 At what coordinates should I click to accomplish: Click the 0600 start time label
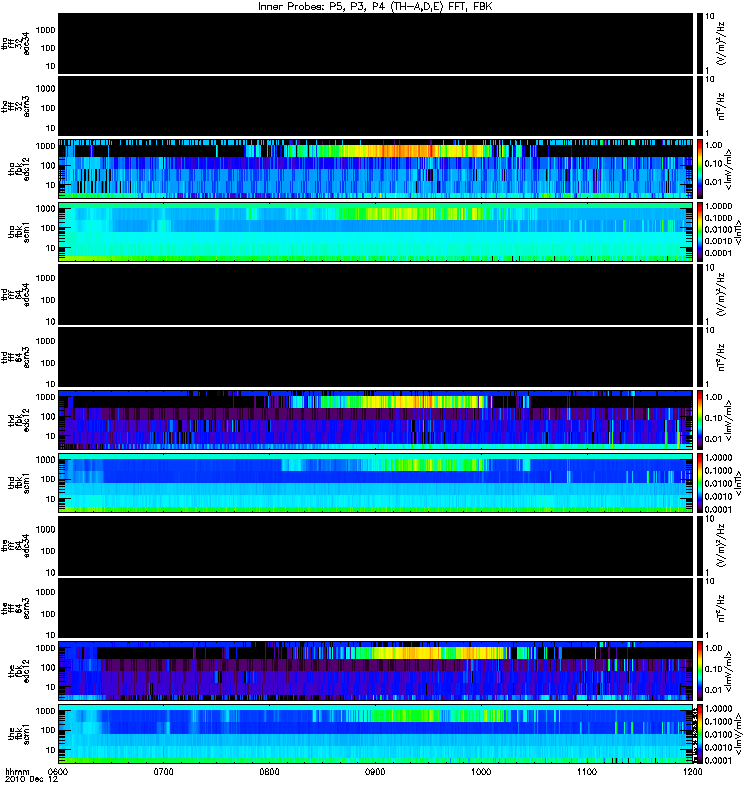(x=58, y=772)
